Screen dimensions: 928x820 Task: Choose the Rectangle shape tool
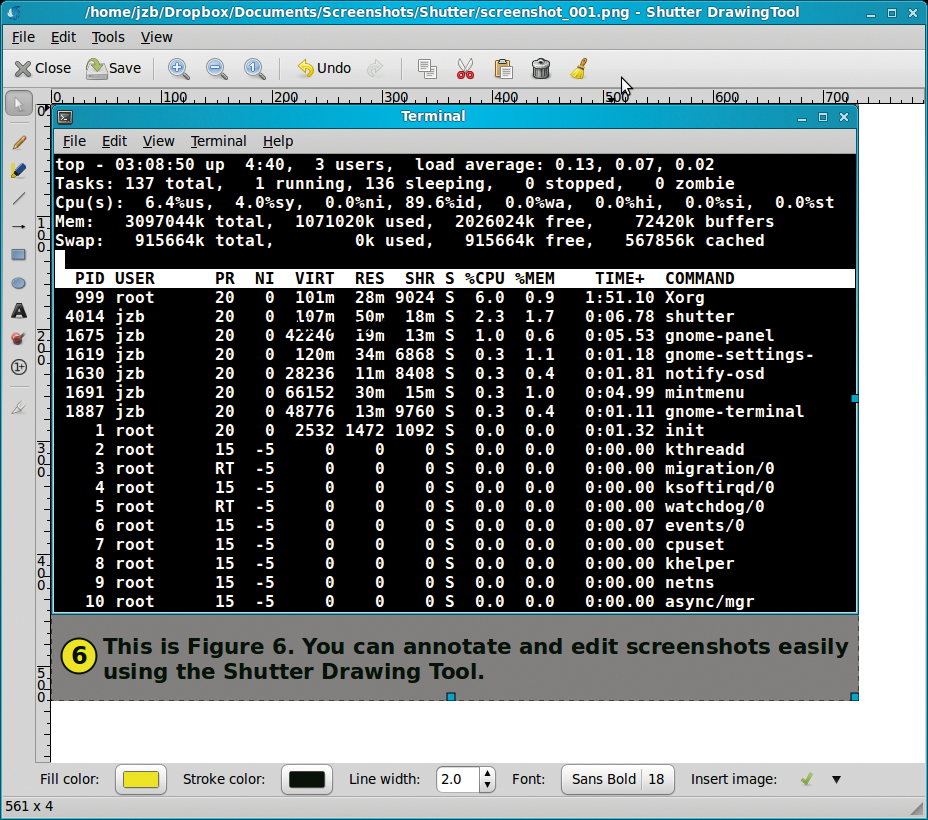19,254
